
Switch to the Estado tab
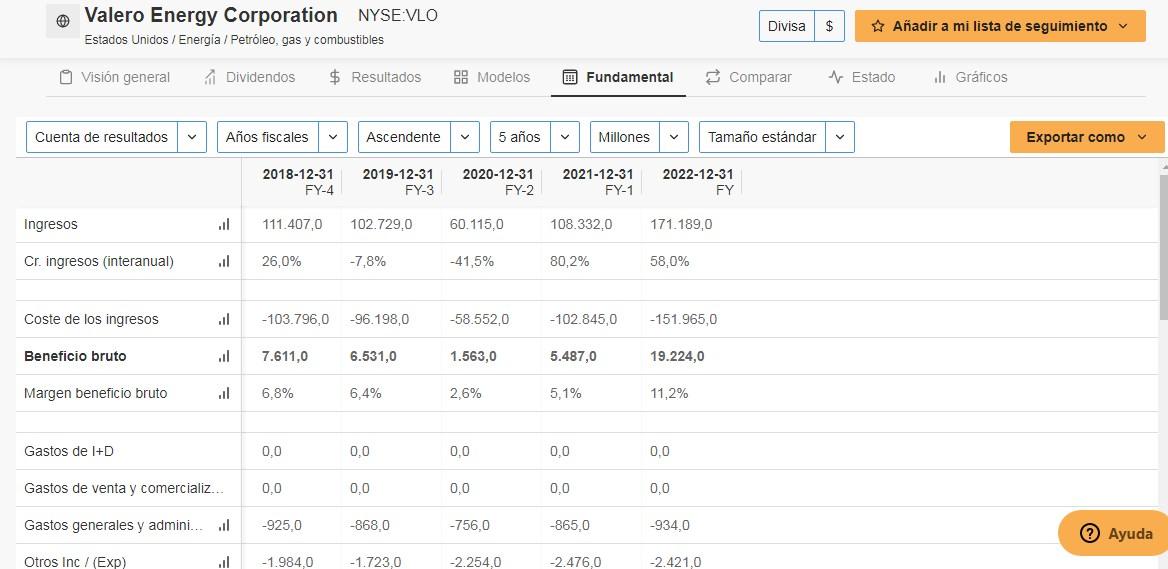point(862,77)
